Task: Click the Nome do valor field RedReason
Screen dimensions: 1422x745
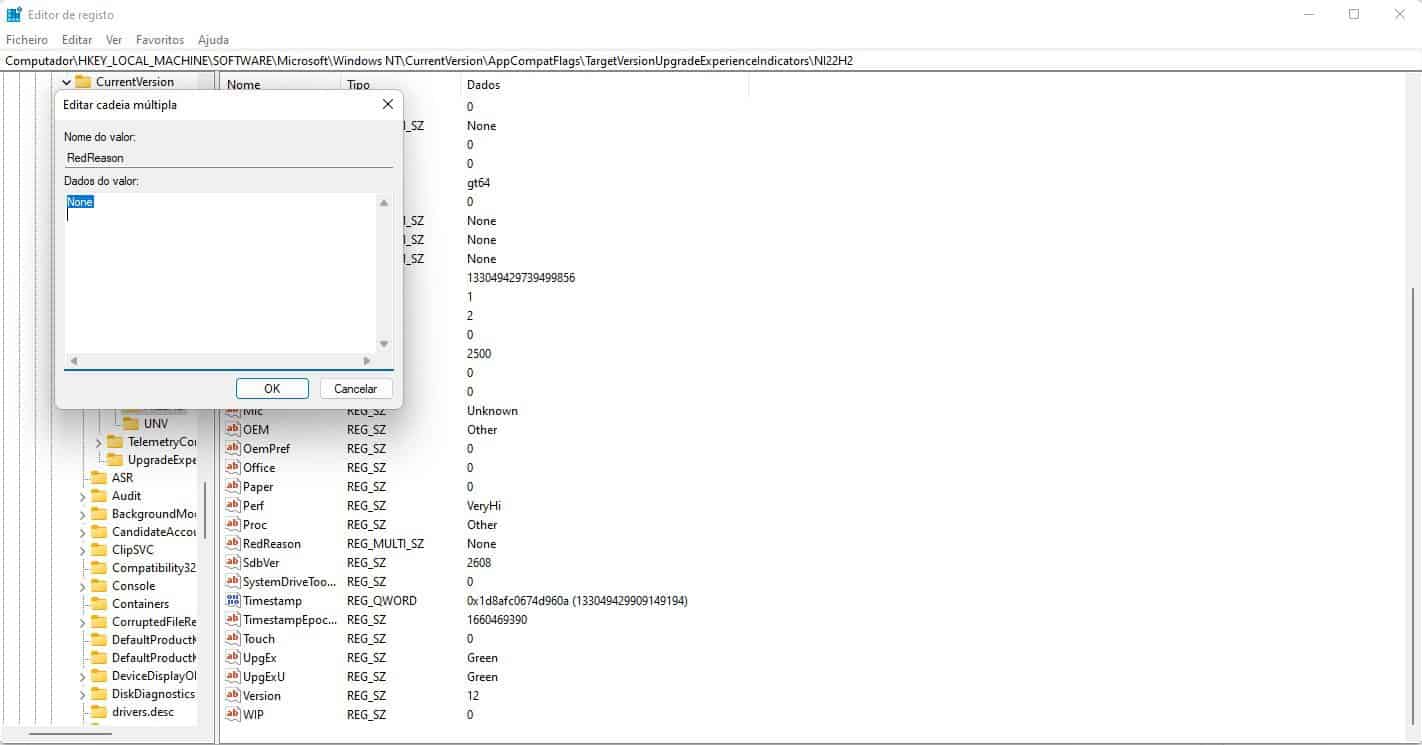Action: point(228,157)
